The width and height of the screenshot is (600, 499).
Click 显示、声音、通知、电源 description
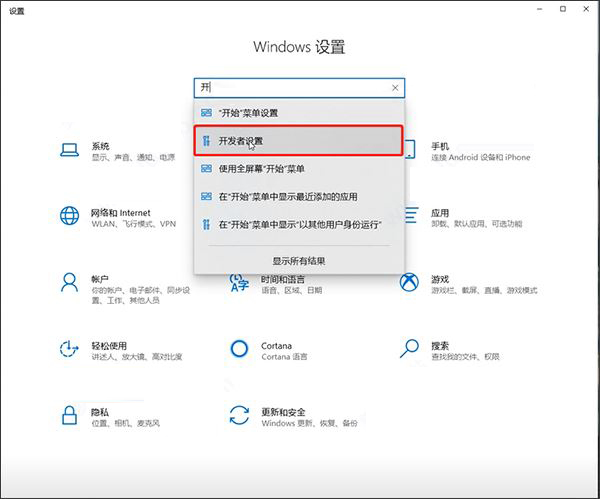[133, 157]
